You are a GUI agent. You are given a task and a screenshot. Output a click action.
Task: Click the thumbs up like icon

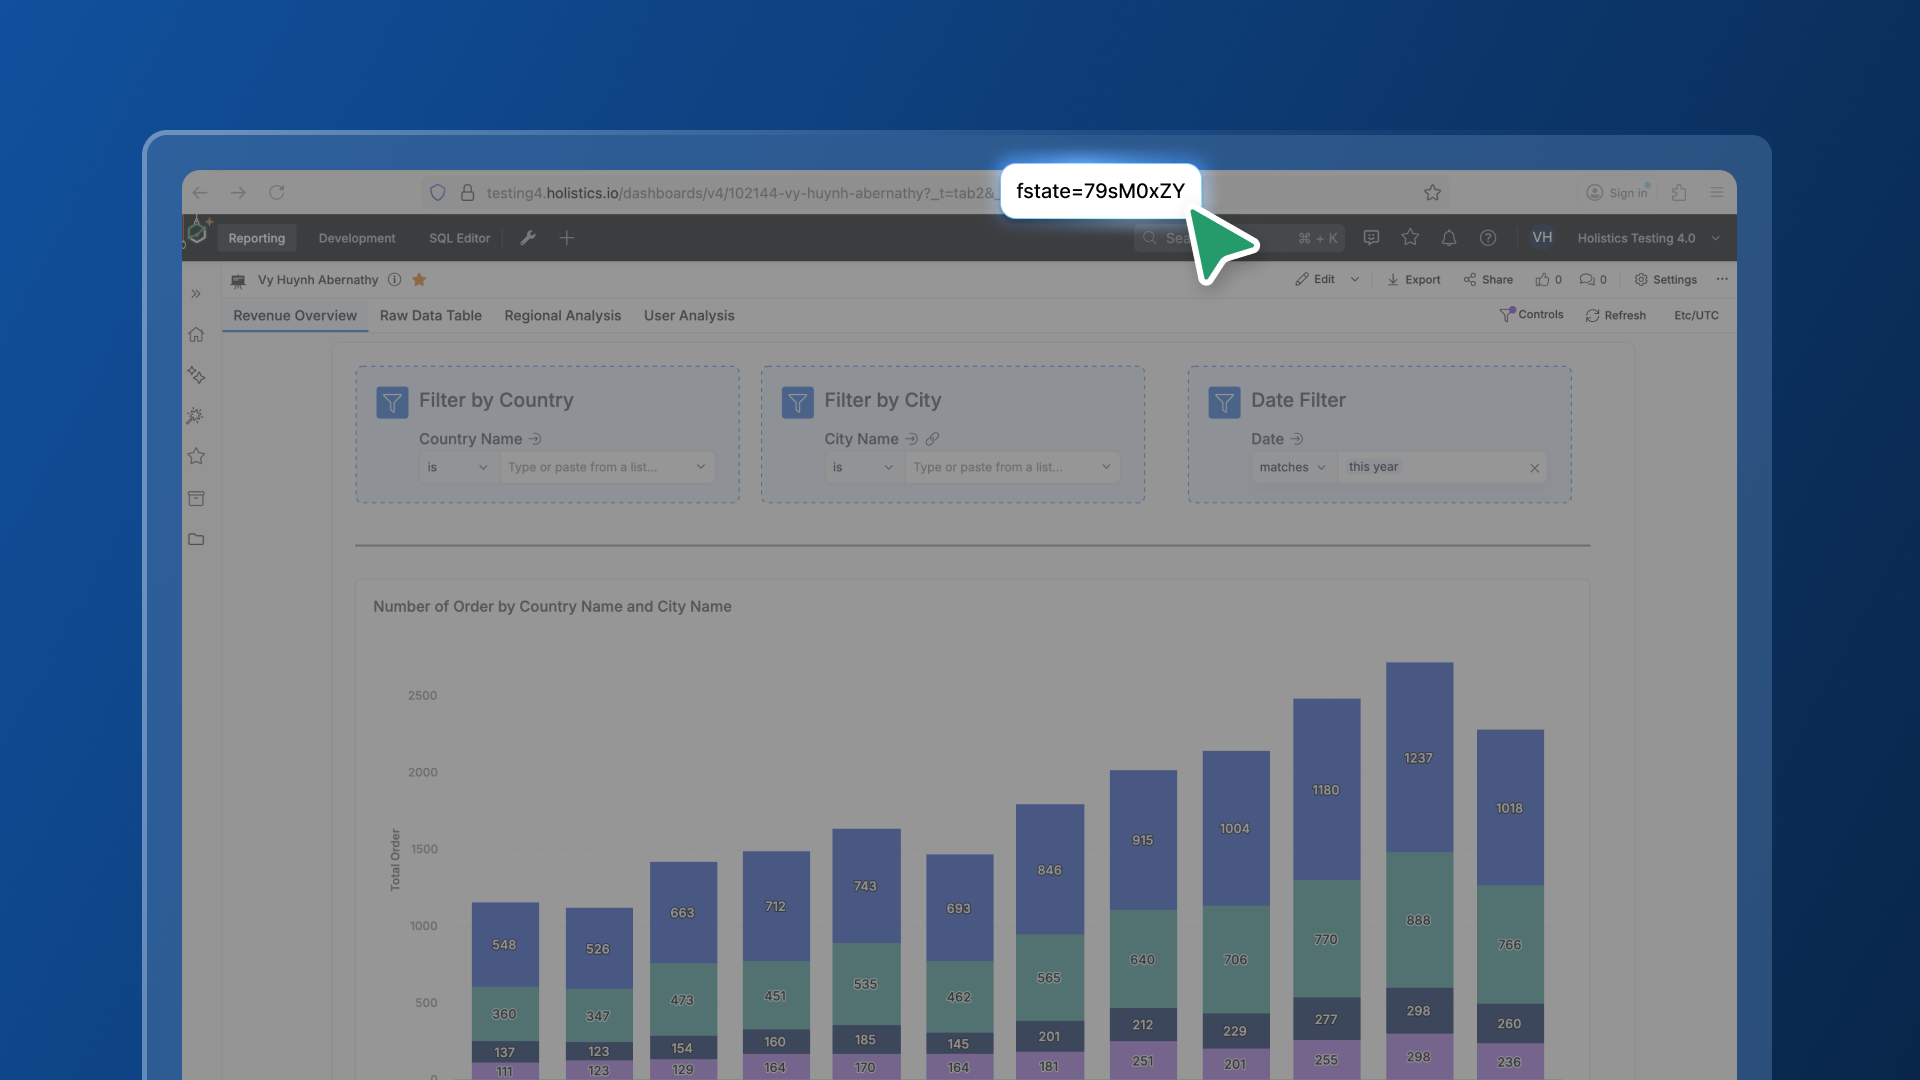(1542, 280)
